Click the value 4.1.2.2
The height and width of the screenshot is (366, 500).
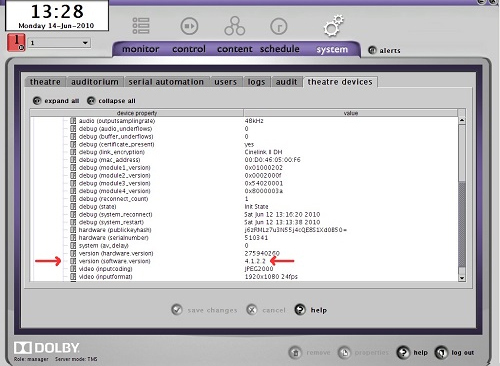(x=255, y=261)
